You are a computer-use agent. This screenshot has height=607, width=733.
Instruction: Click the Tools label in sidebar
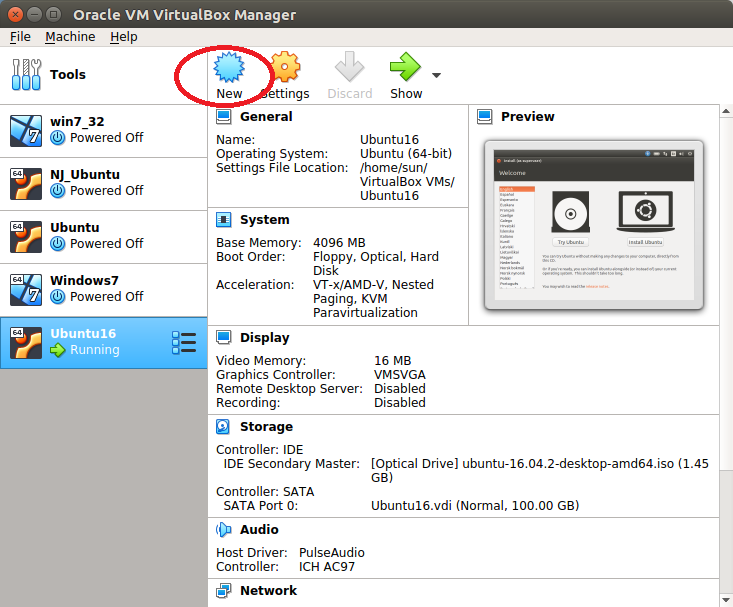[68, 74]
